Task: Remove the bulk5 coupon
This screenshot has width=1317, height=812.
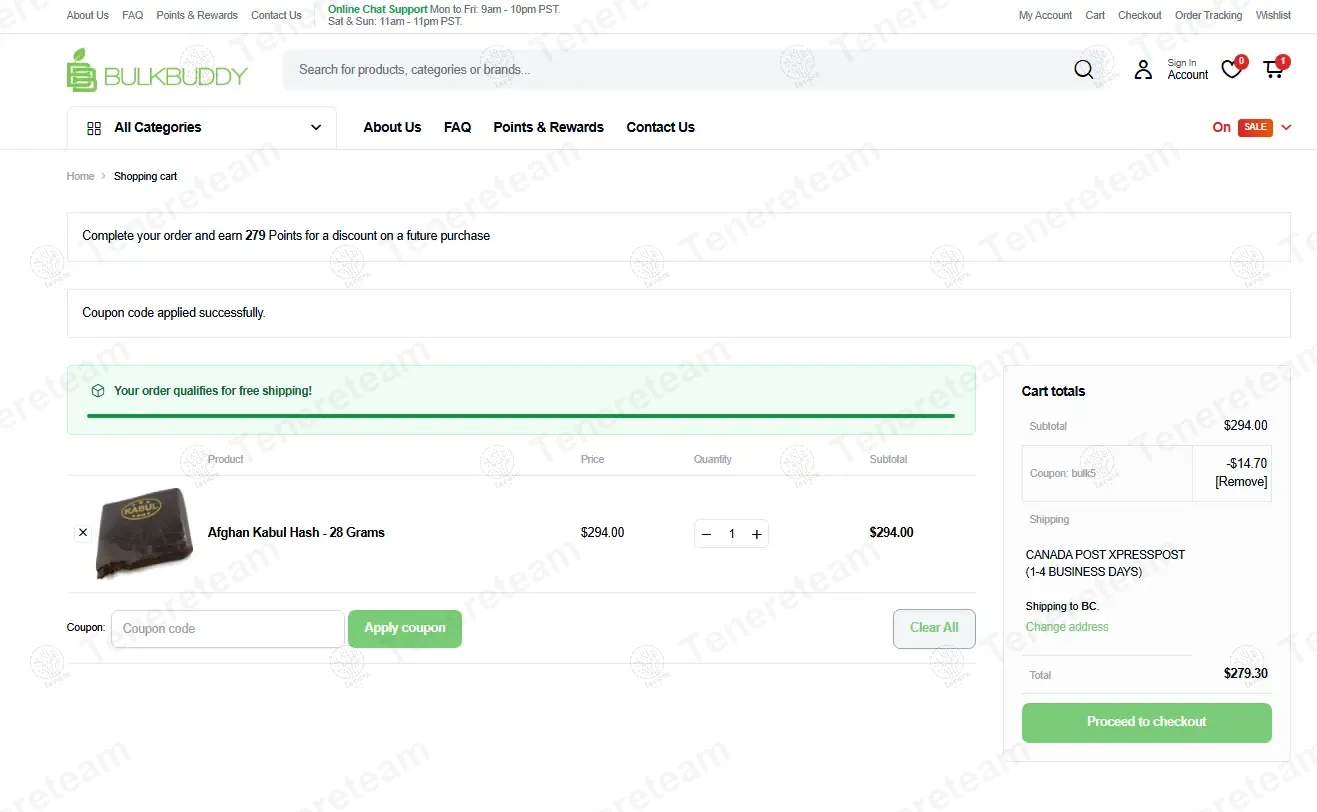Action: click(x=1241, y=482)
